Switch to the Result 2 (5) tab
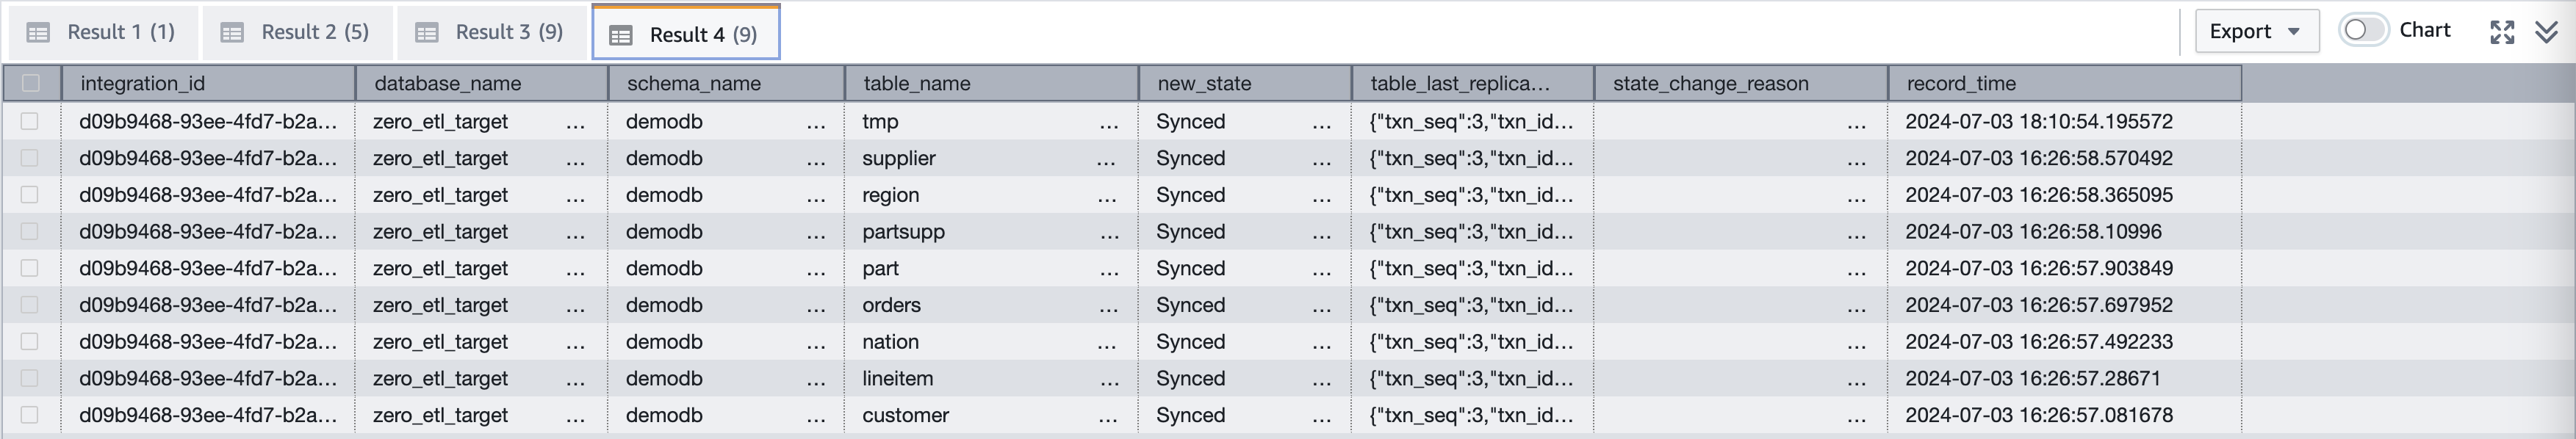The width and height of the screenshot is (2576, 439). (x=297, y=31)
